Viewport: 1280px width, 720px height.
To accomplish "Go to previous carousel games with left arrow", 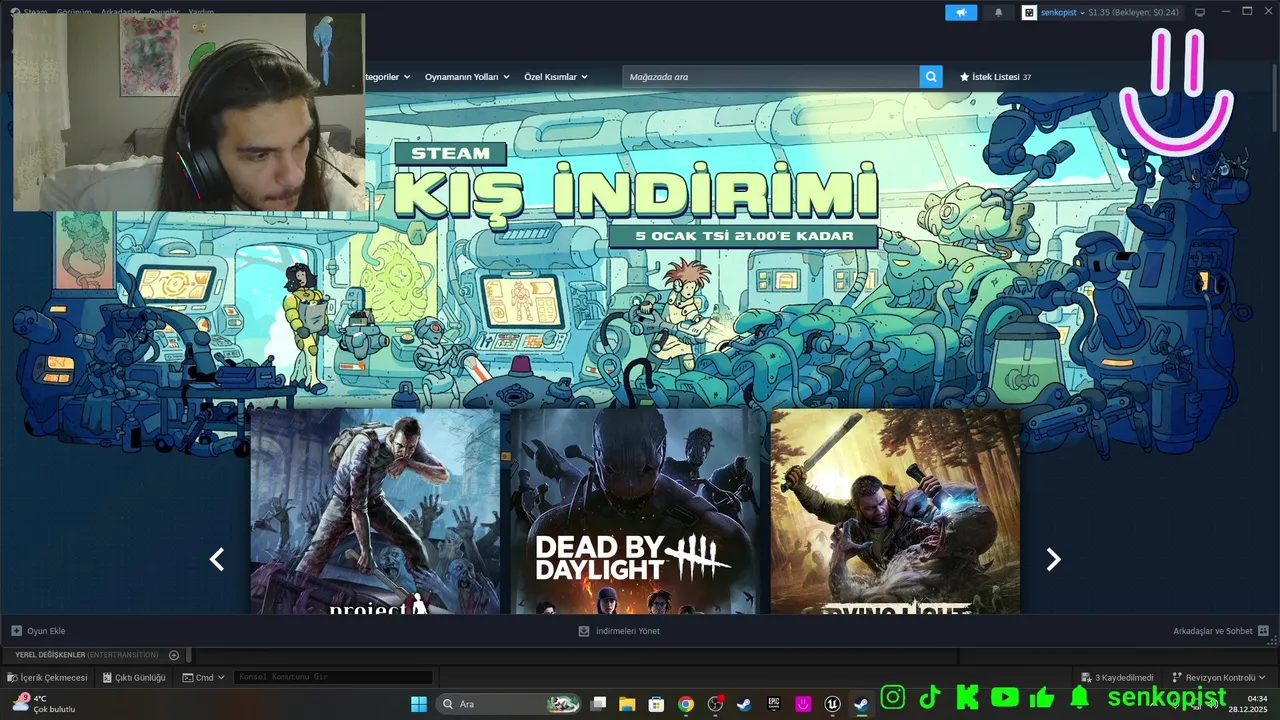I will coord(217,560).
